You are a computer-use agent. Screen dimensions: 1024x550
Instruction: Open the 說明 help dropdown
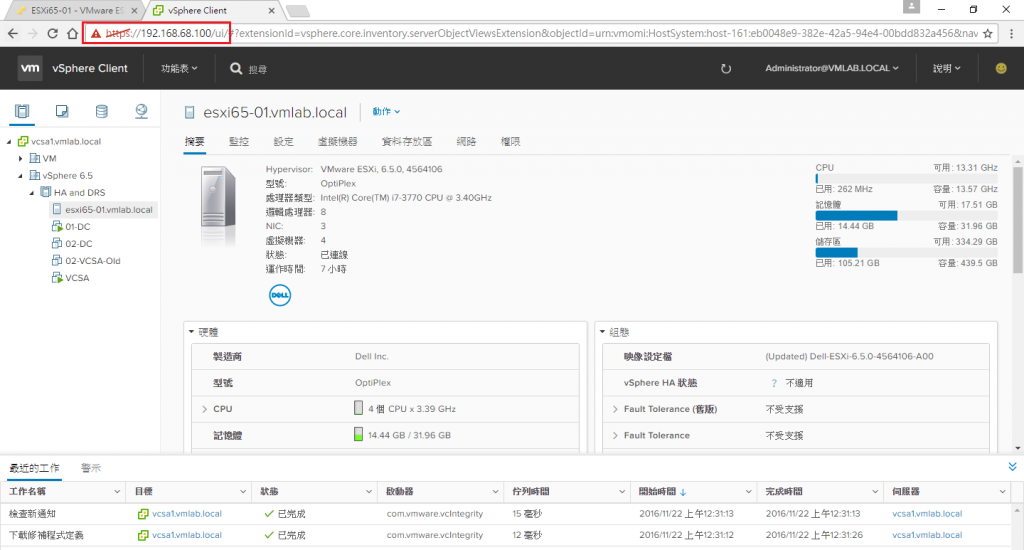(946, 68)
